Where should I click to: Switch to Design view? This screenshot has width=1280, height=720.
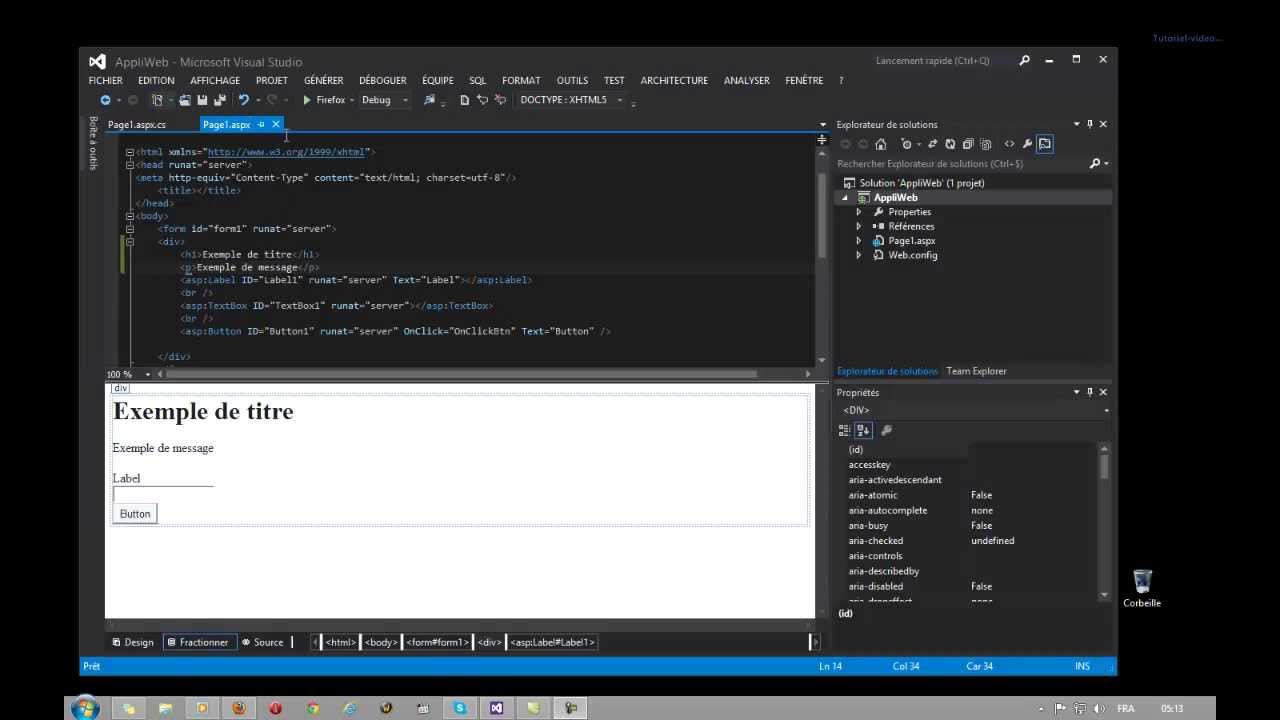click(133, 642)
